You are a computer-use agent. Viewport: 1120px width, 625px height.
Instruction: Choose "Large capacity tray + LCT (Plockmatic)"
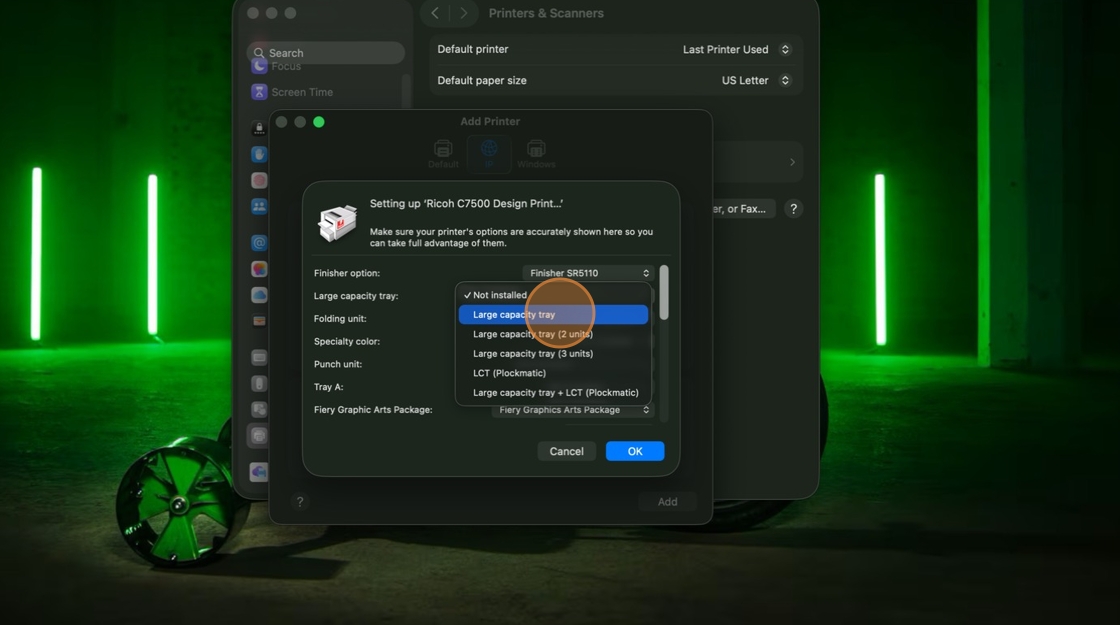pyautogui.click(x=554, y=392)
